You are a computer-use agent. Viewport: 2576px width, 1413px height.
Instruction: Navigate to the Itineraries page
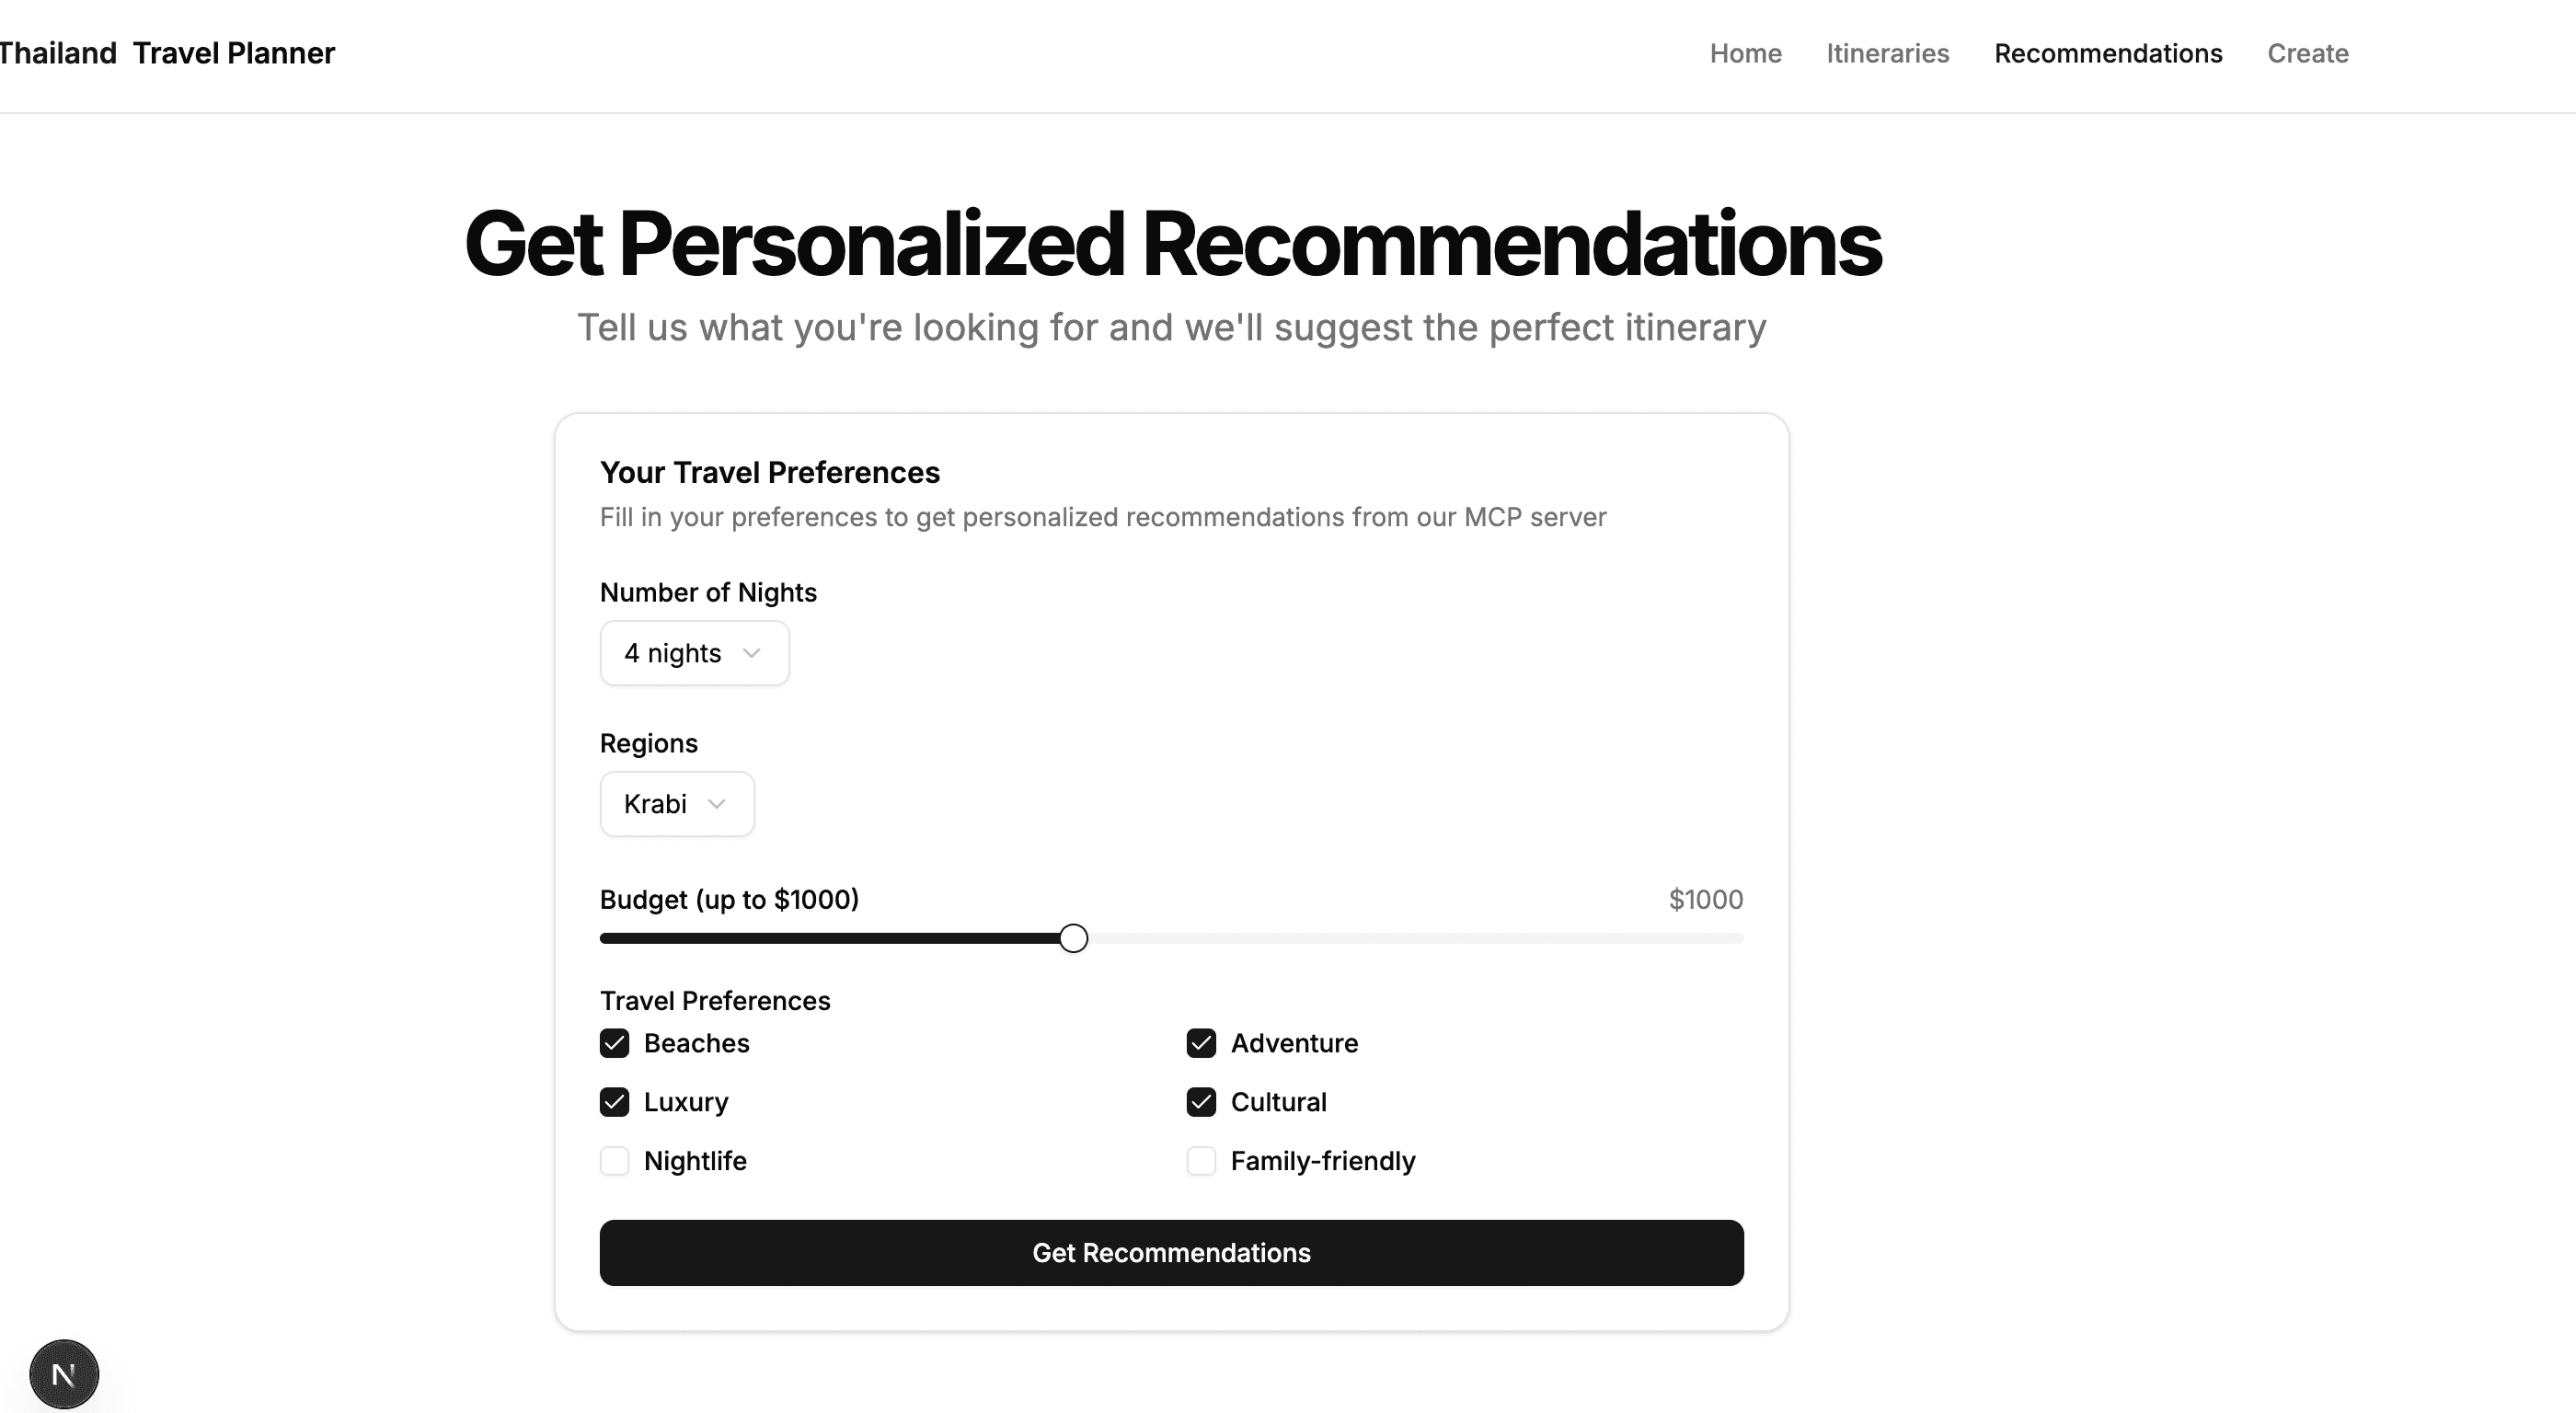1887,53
